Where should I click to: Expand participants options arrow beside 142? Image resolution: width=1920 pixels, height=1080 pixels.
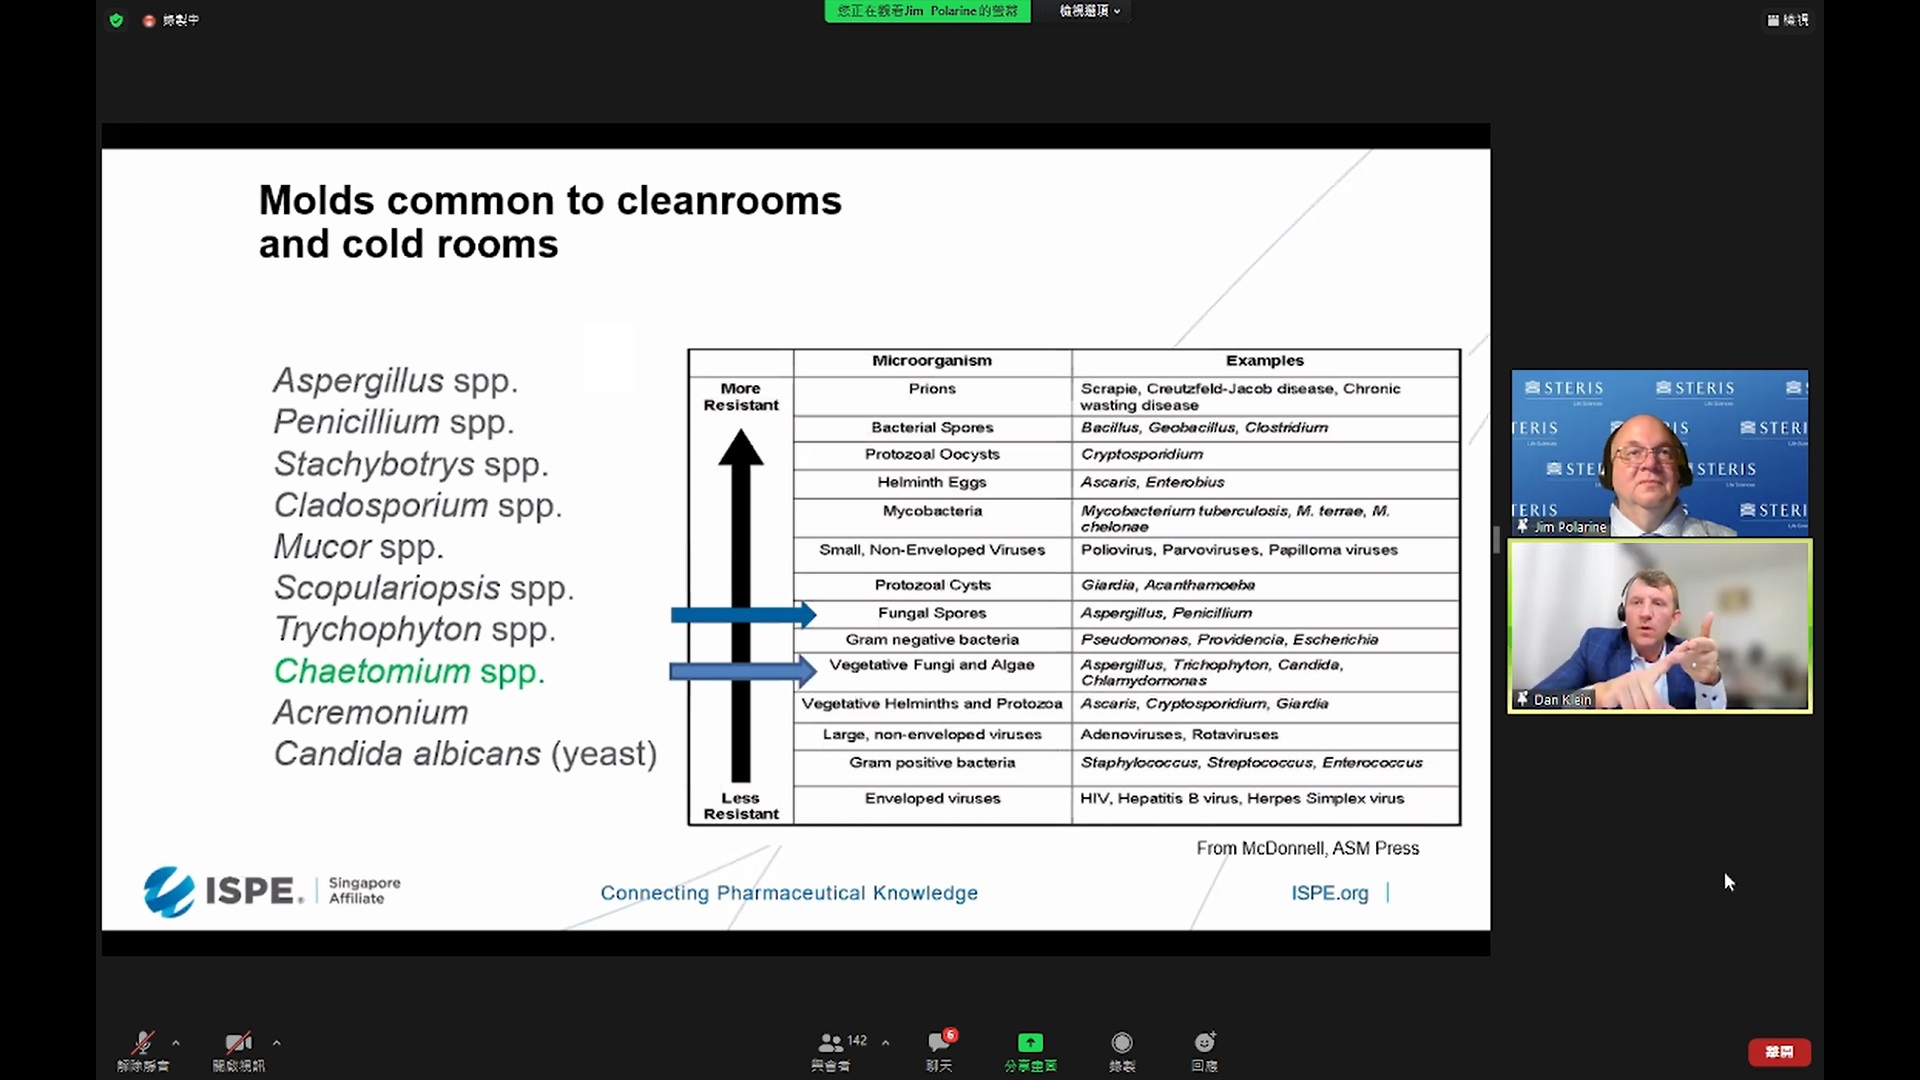point(885,1042)
